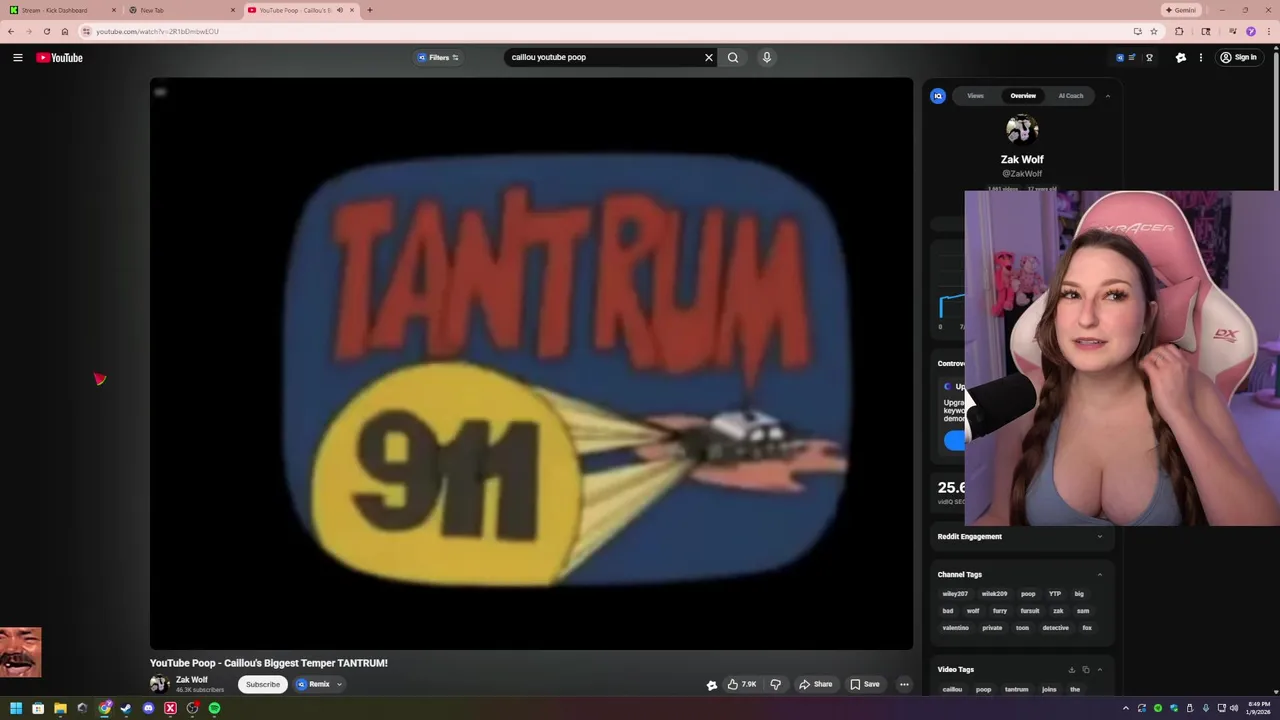The height and width of the screenshot is (720, 1280).
Task: Open the AI Coach tab
Action: point(1071,96)
